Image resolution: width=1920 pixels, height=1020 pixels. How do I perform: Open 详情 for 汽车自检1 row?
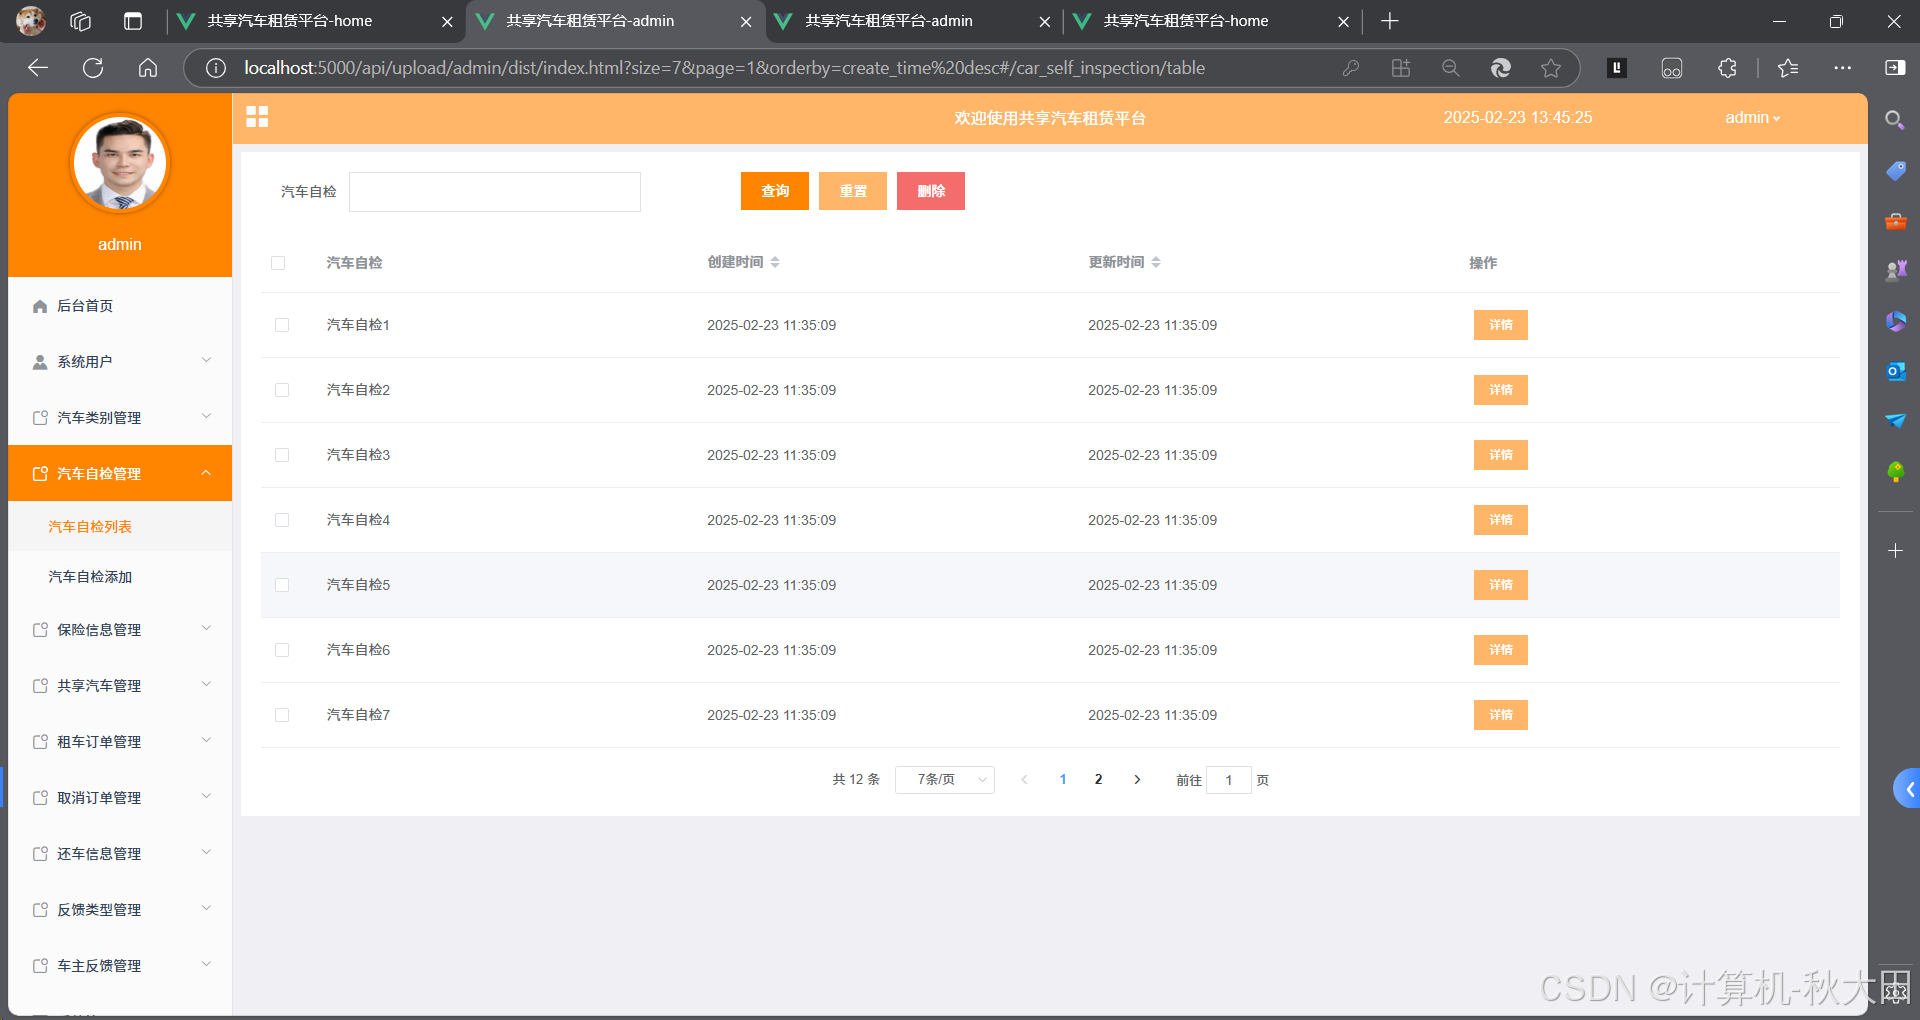pos(1501,325)
